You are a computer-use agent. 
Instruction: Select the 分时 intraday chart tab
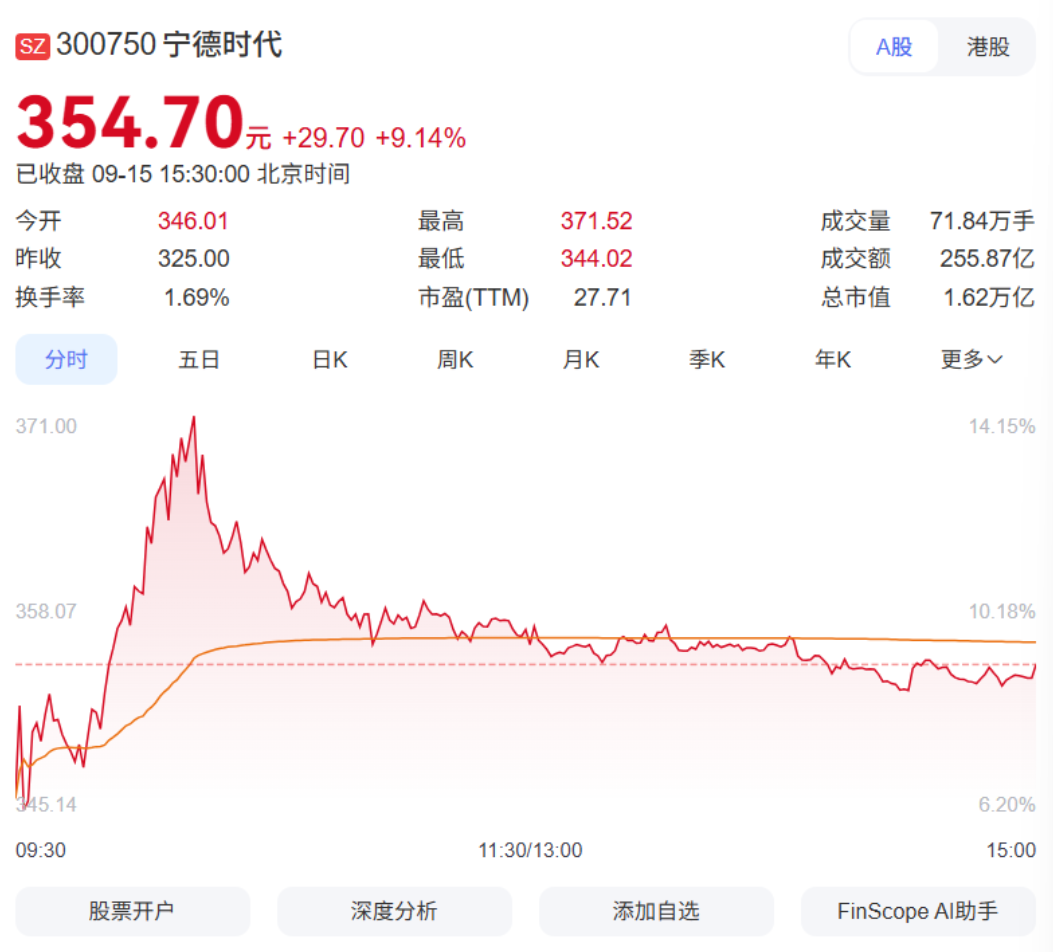[x=66, y=360]
